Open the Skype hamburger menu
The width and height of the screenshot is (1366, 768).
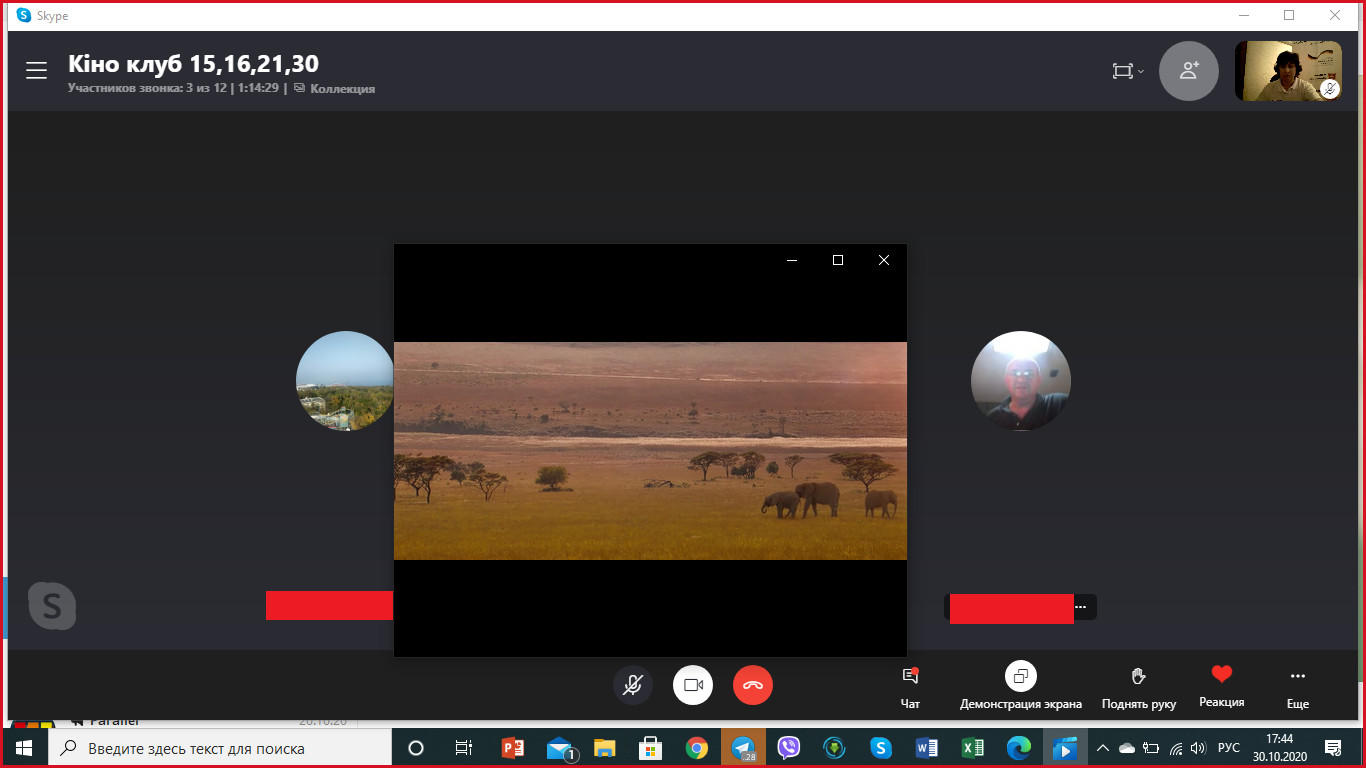[x=37, y=71]
